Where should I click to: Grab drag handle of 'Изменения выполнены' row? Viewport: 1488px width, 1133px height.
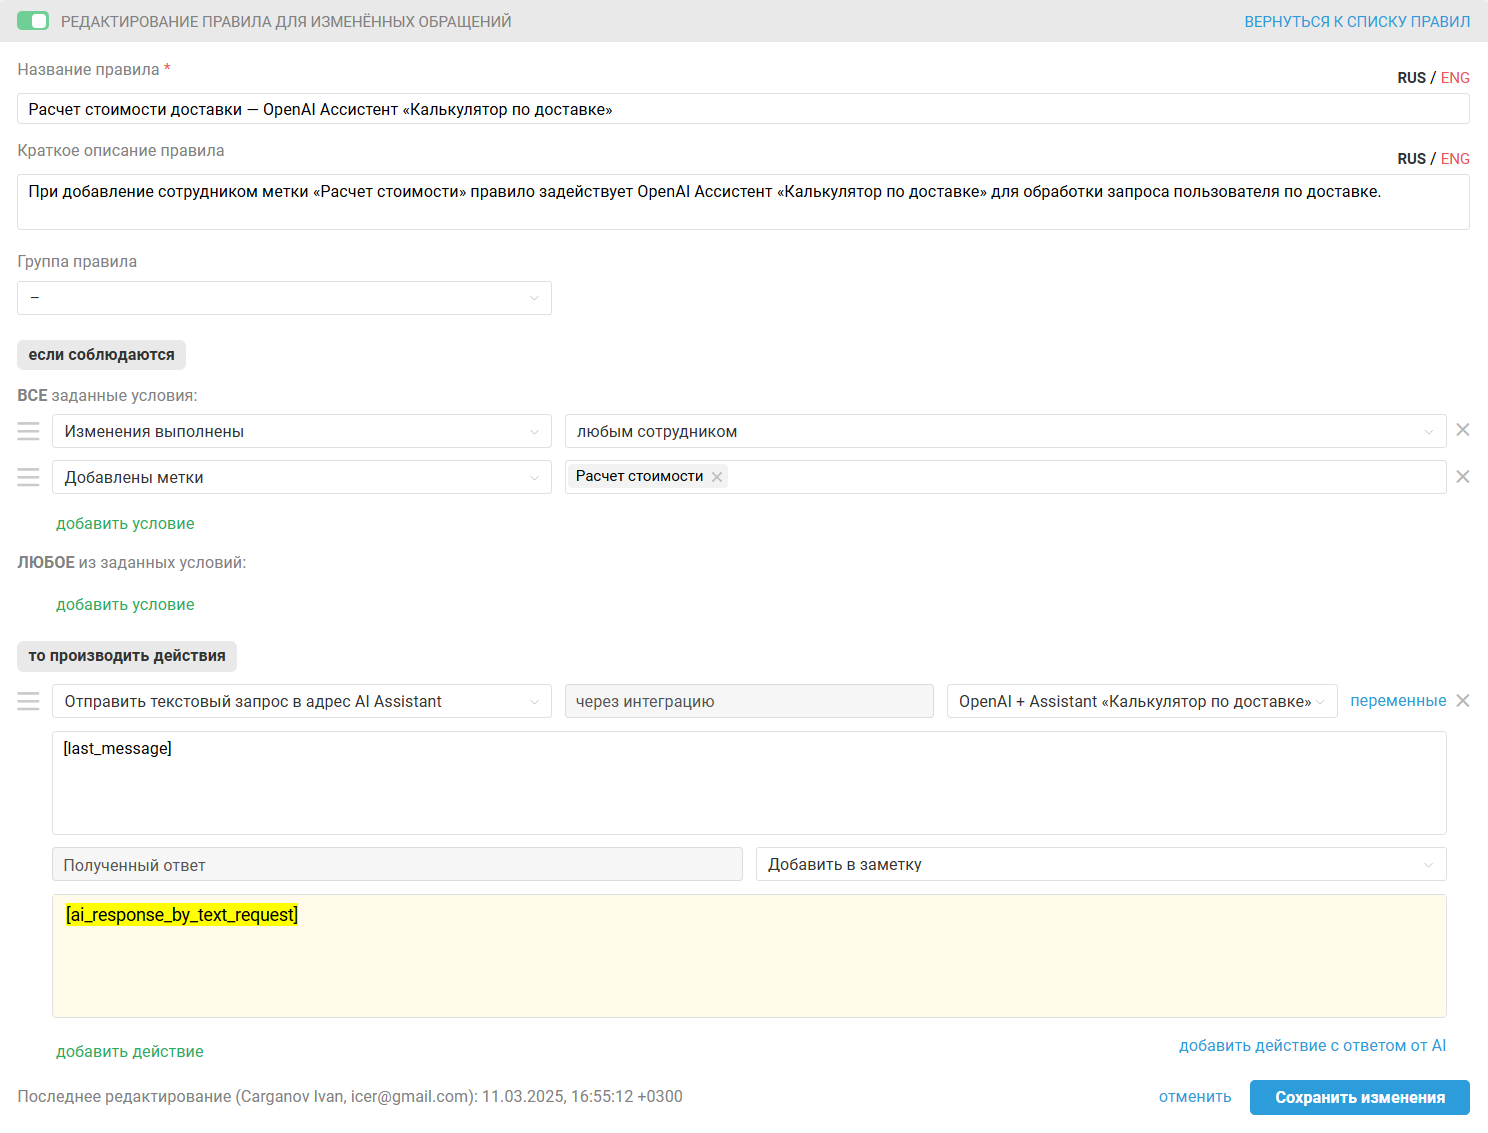tap(29, 431)
